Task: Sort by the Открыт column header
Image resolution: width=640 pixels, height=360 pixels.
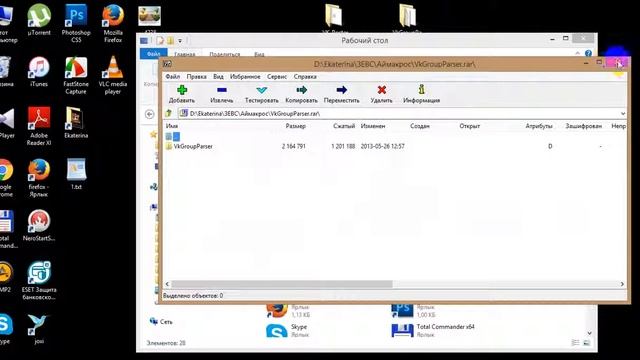Action: (x=469, y=126)
